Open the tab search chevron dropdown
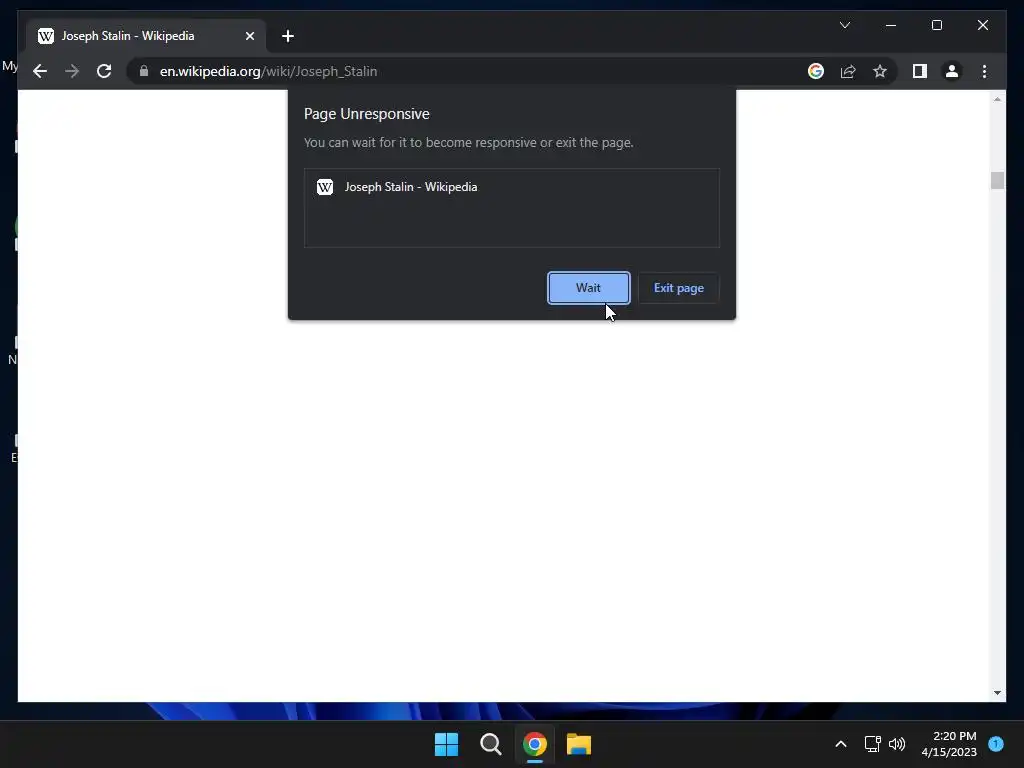The height and width of the screenshot is (768, 1024). tap(844, 25)
